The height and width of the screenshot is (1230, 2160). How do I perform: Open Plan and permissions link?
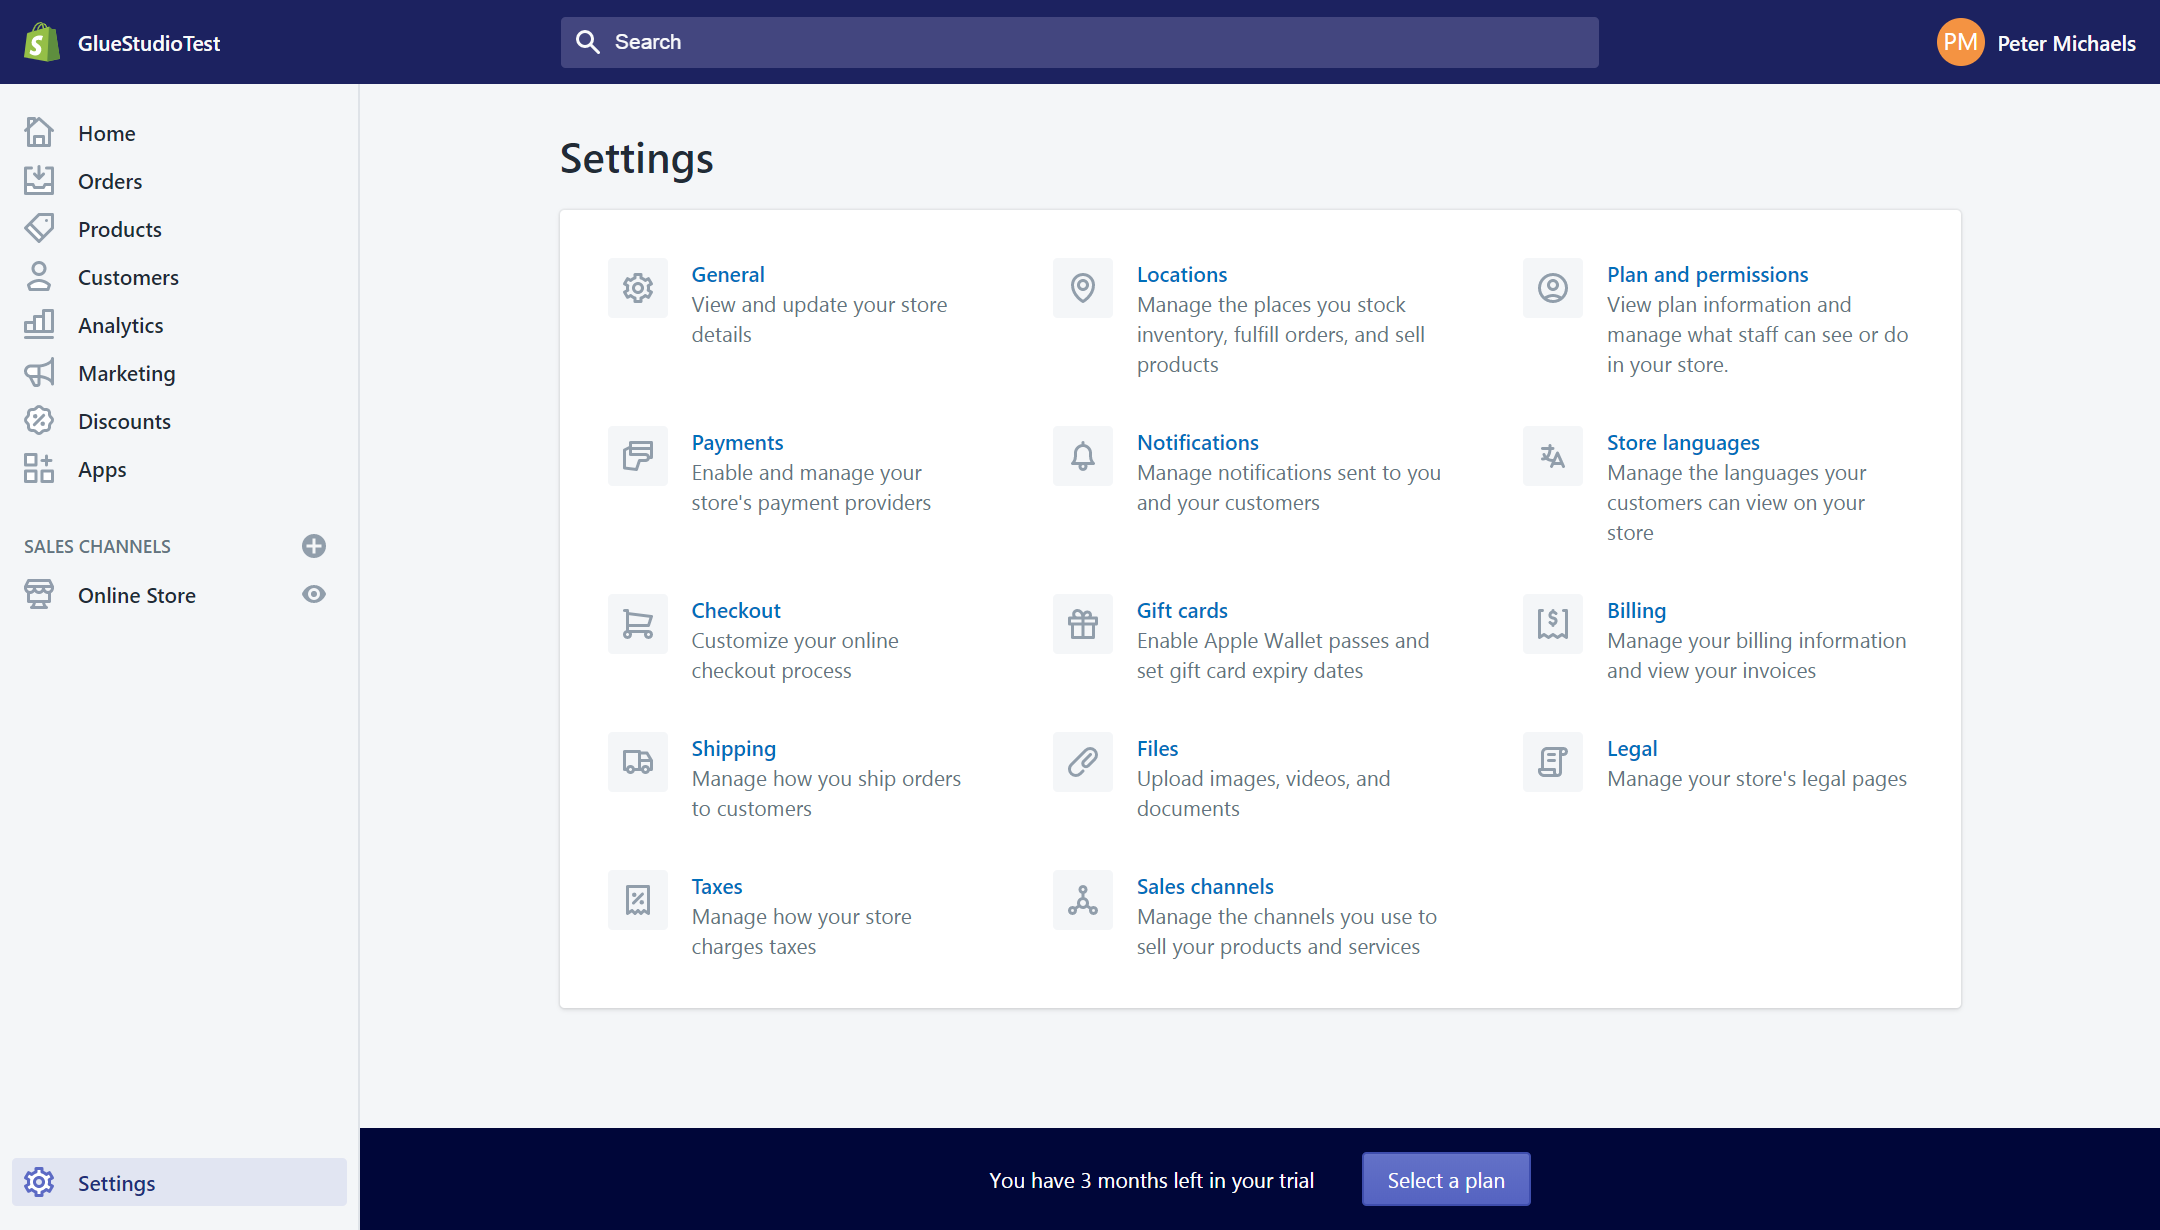tap(1707, 274)
